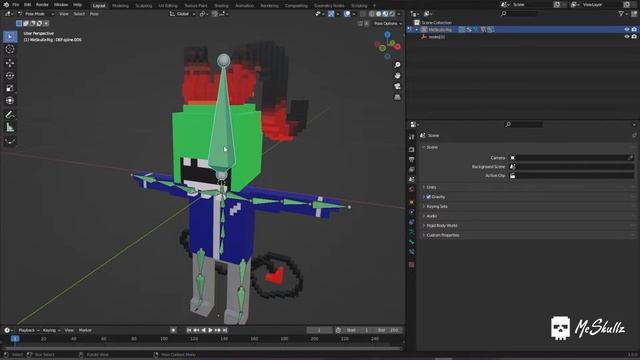Toggle auto keying record button
This screenshot has width=640, height=360.
pos(173,330)
